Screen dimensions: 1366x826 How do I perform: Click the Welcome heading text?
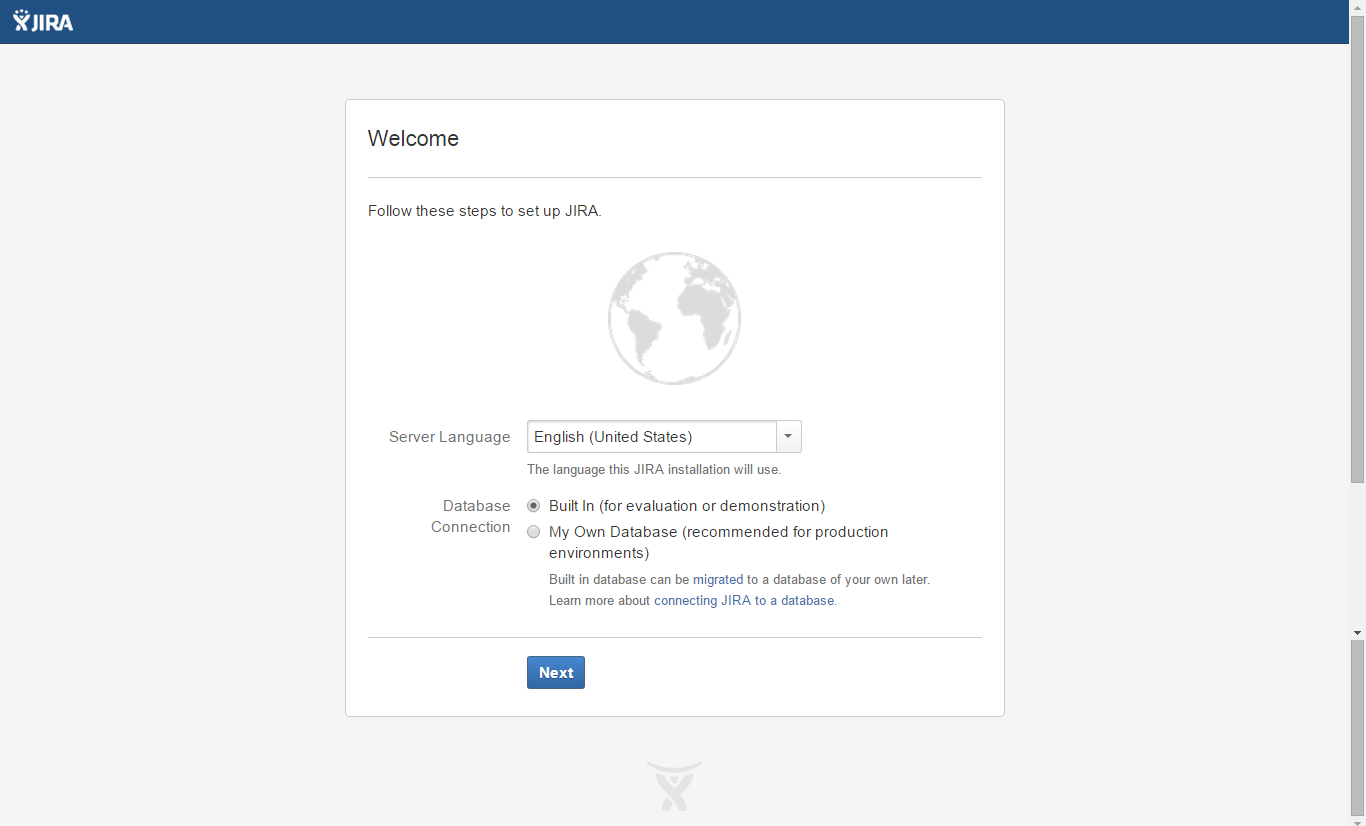click(x=413, y=139)
